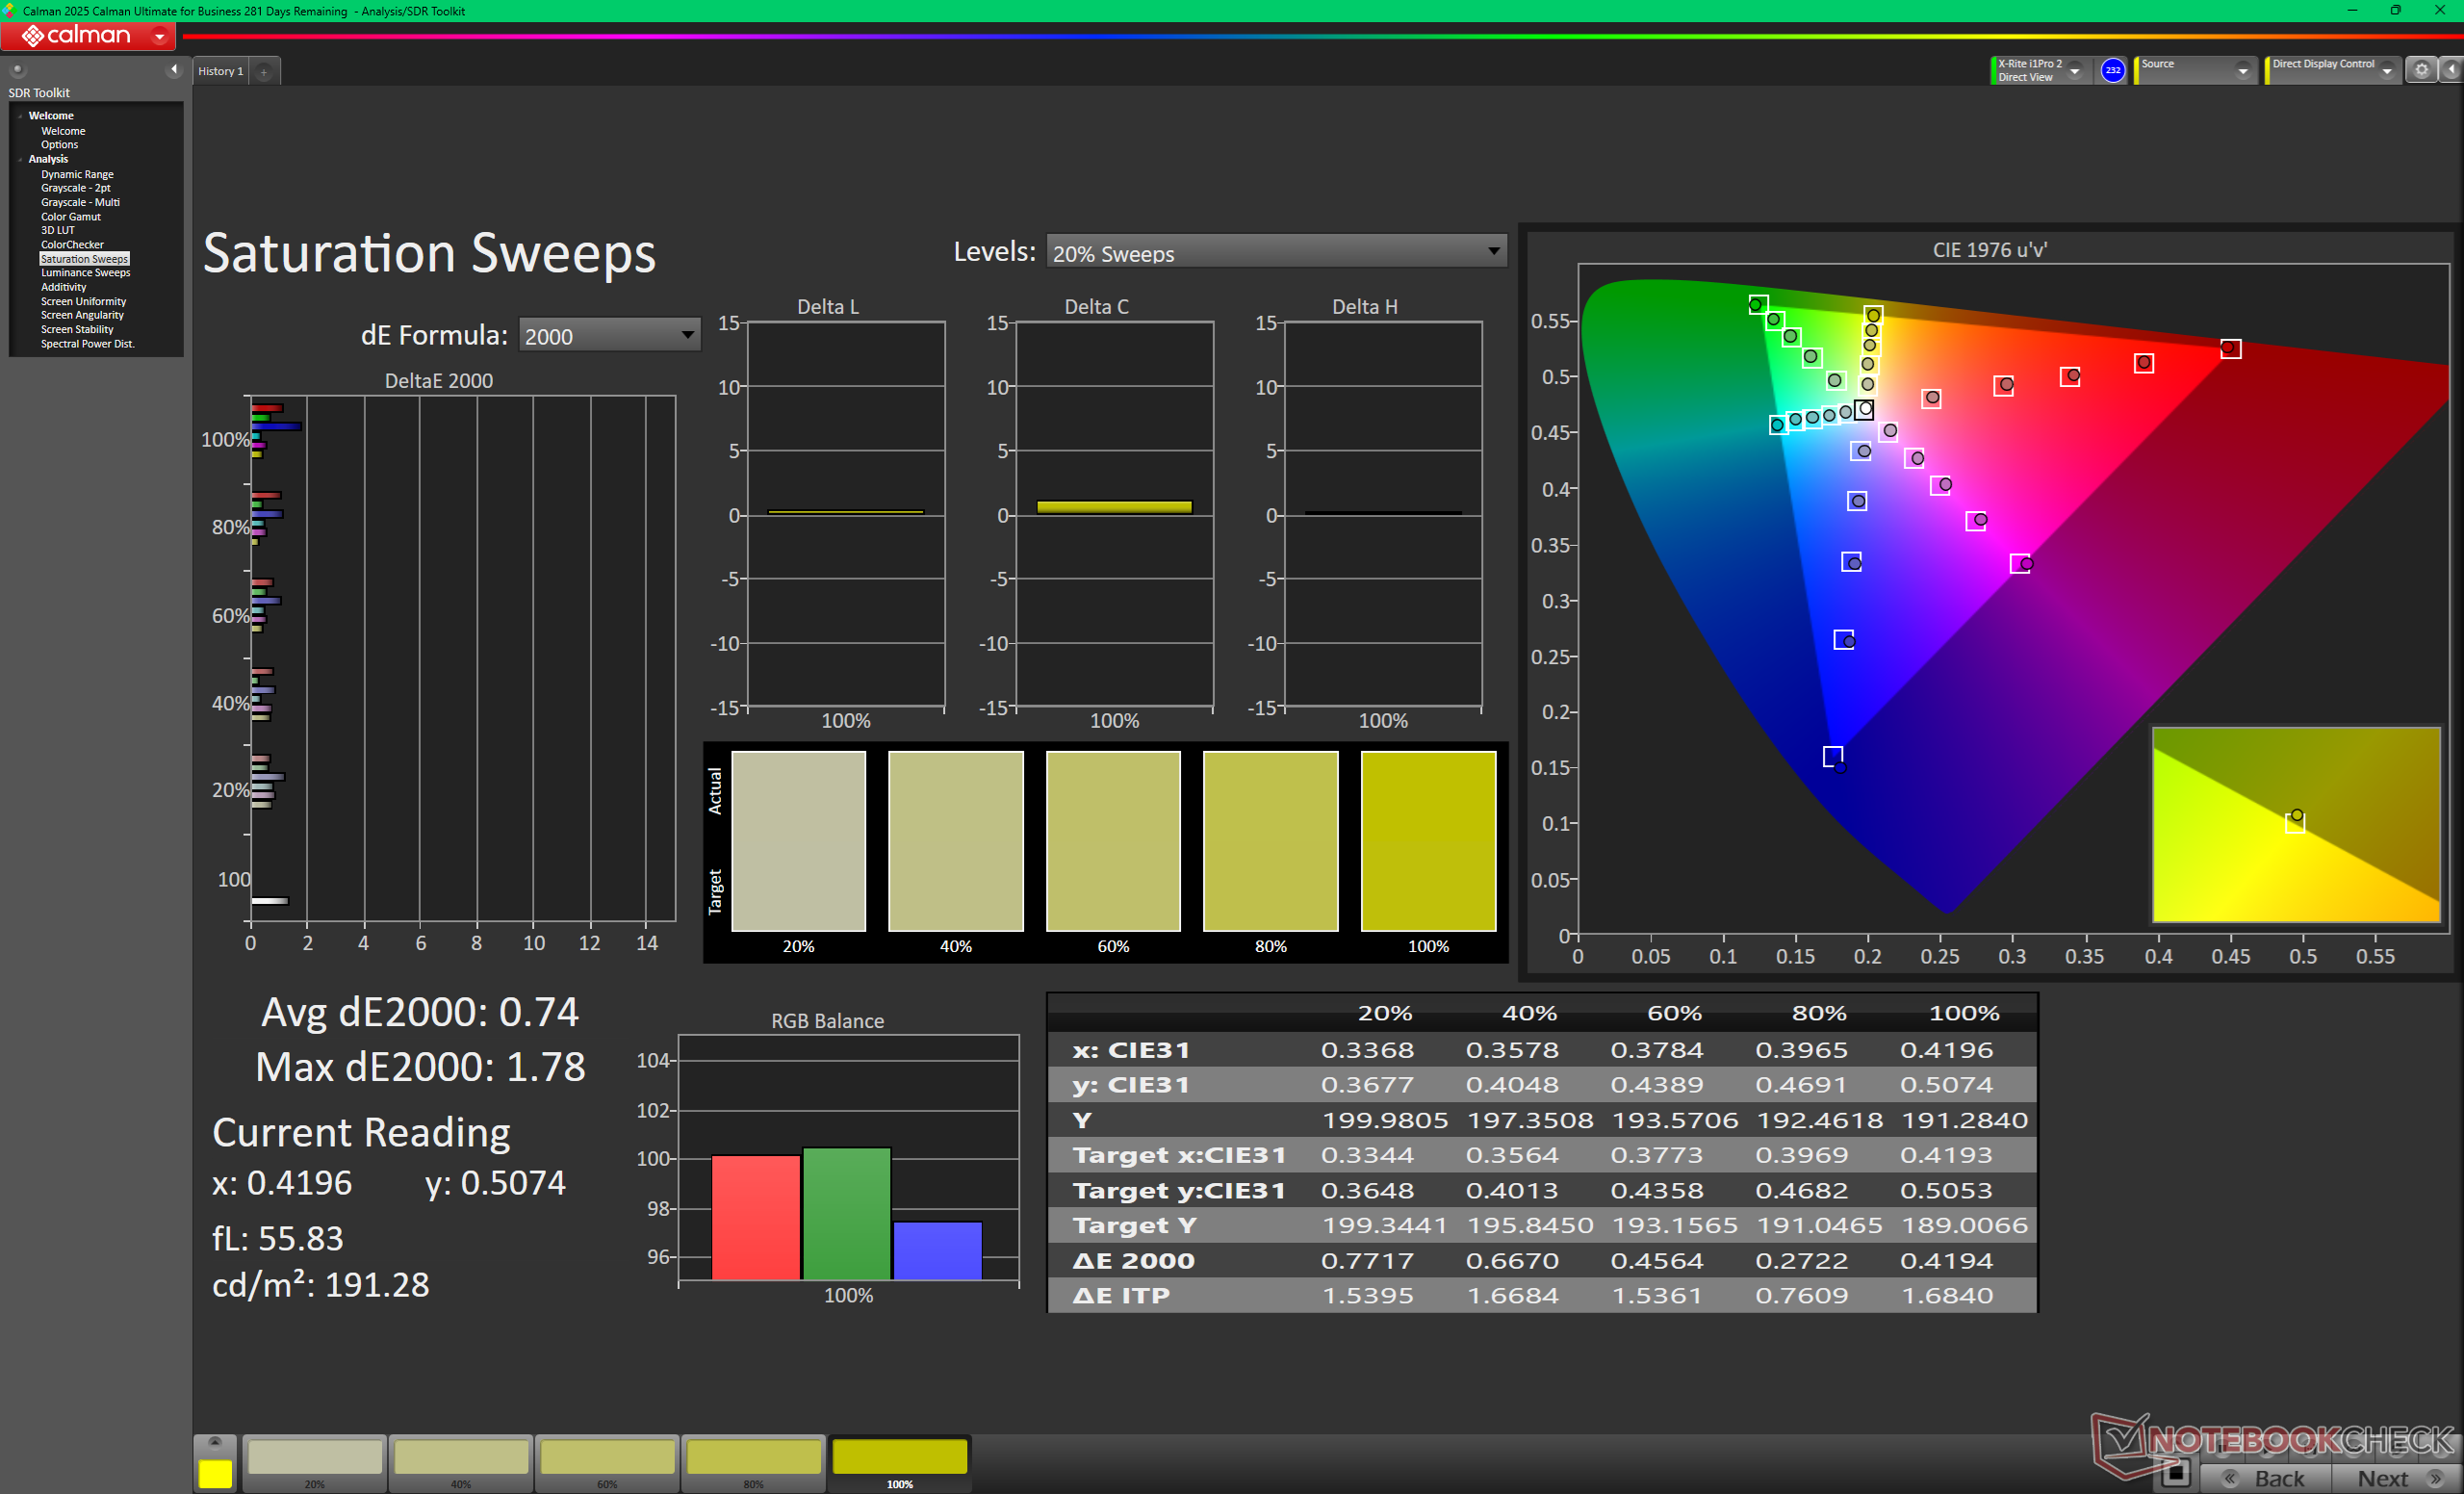This screenshot has height=1494, width=2464.
Task: Click the blue 232 meter status icon
Action: coord(2112,70)
